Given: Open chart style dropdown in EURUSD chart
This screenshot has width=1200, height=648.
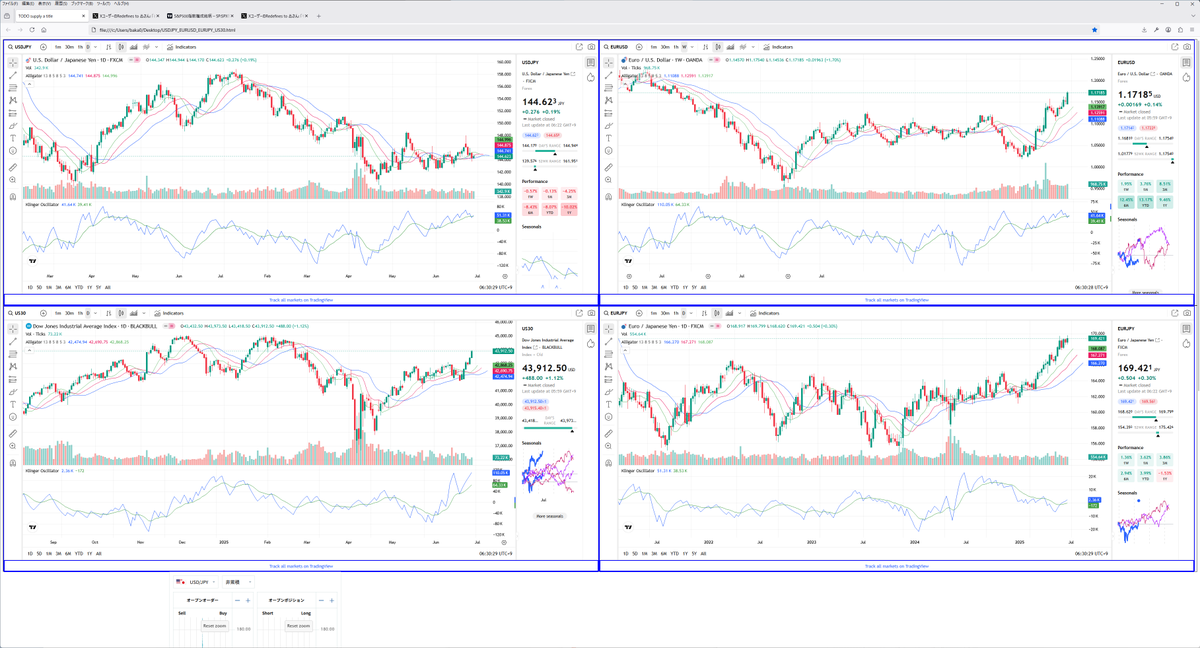Looking at the screenshot, I should click(753, 47).
